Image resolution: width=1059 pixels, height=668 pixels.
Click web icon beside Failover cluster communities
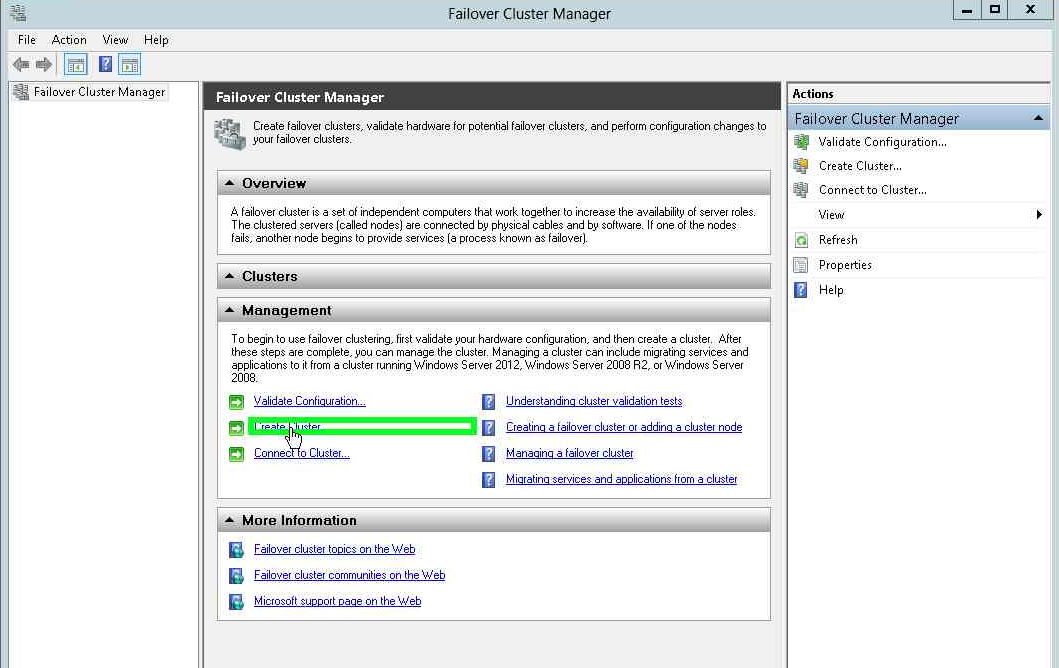coord(236,575)
